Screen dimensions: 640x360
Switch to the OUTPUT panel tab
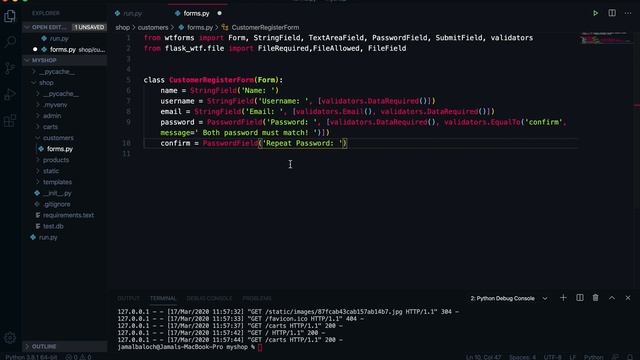[x=128, y=298]
